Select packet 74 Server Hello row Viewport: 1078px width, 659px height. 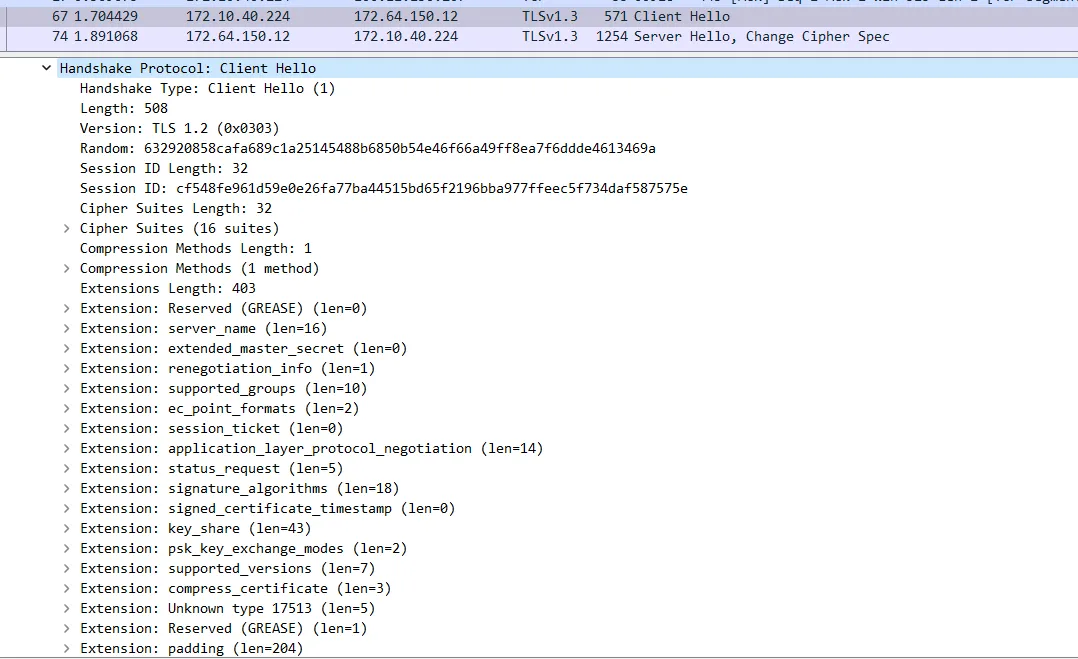coord(400,36)
